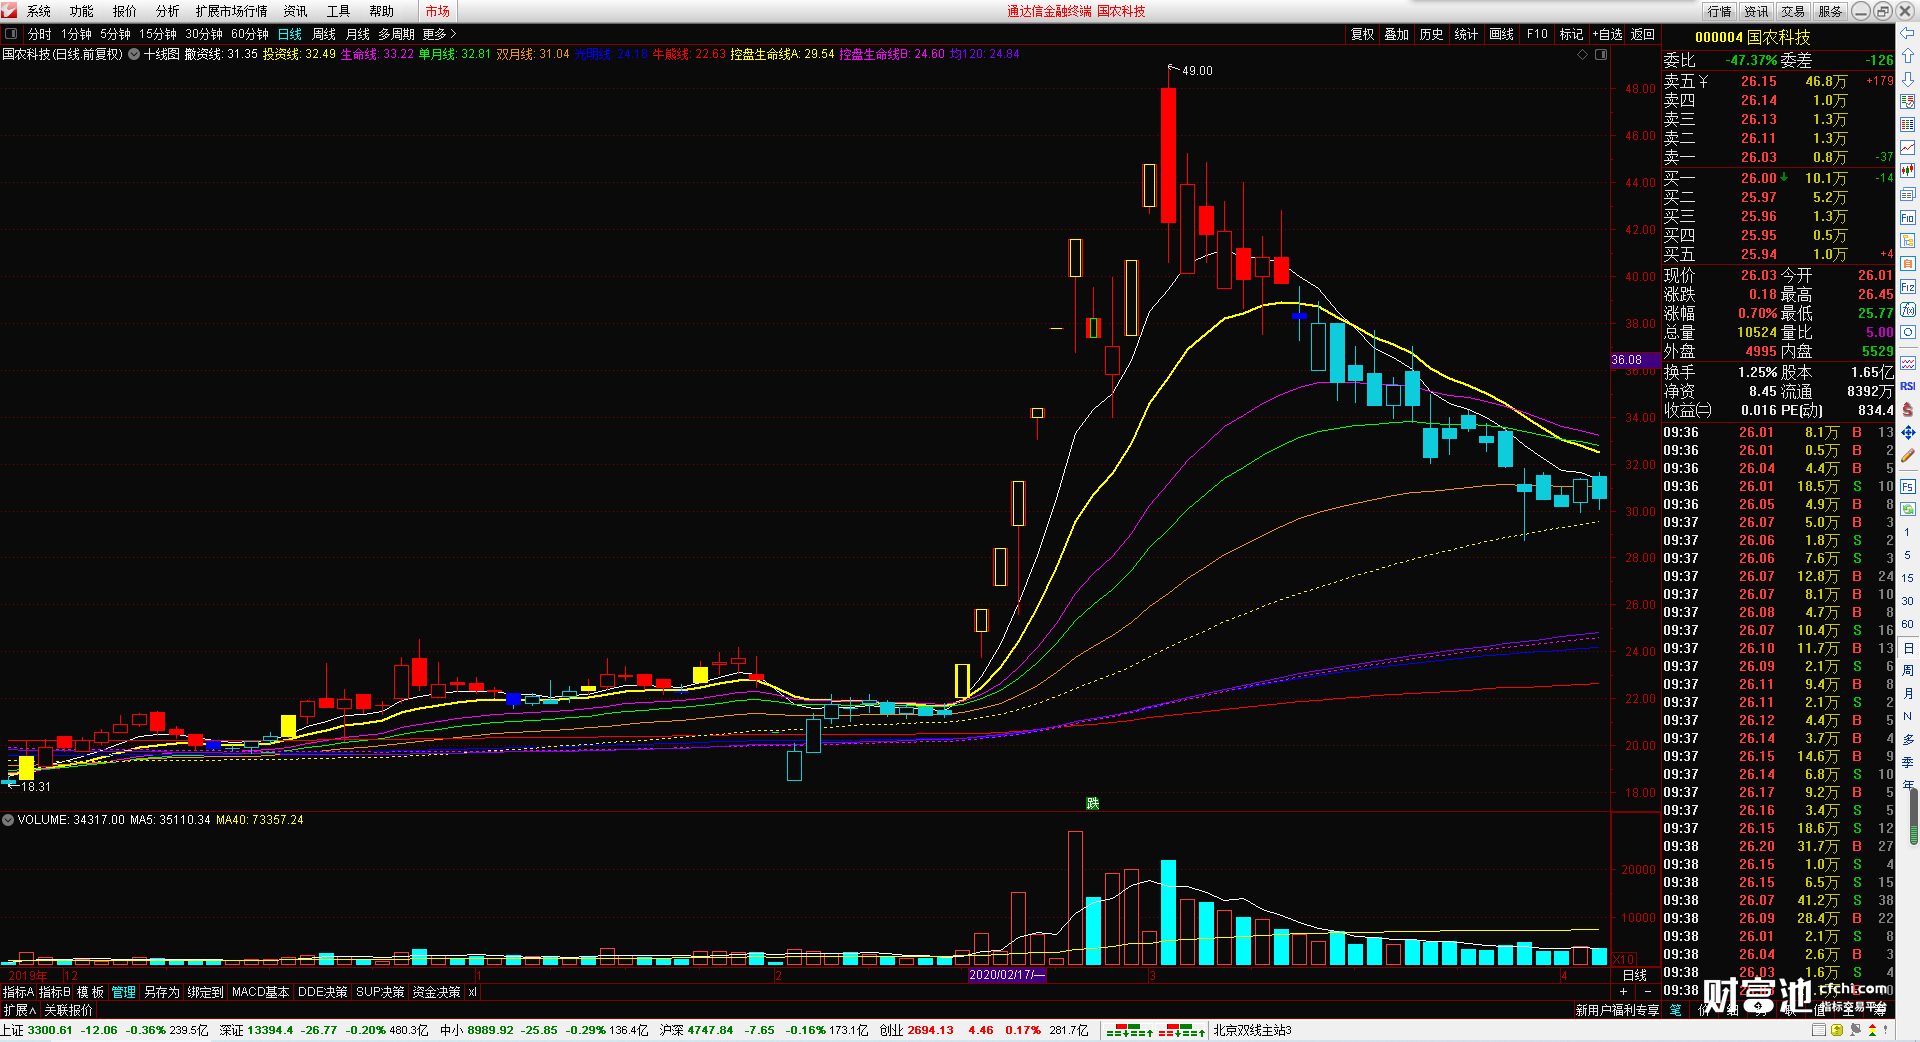Switch to the MACD基本 indicator tab
Viewport: 1920px width, 1042px height.
pos(260,992)
